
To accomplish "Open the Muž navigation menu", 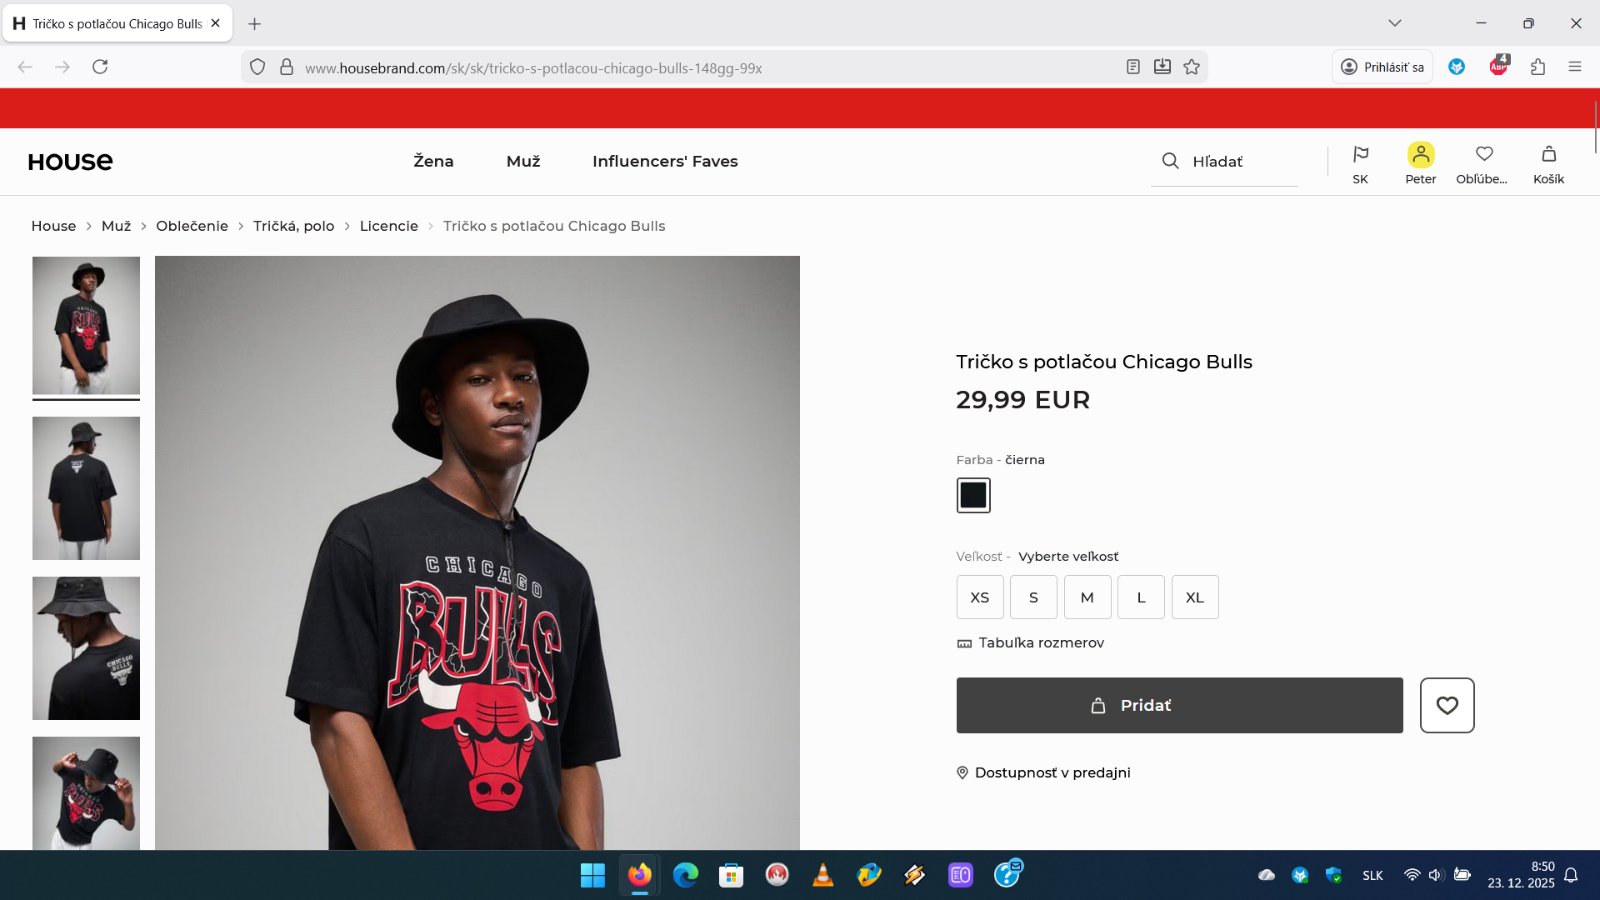I will tap(523, 161).
